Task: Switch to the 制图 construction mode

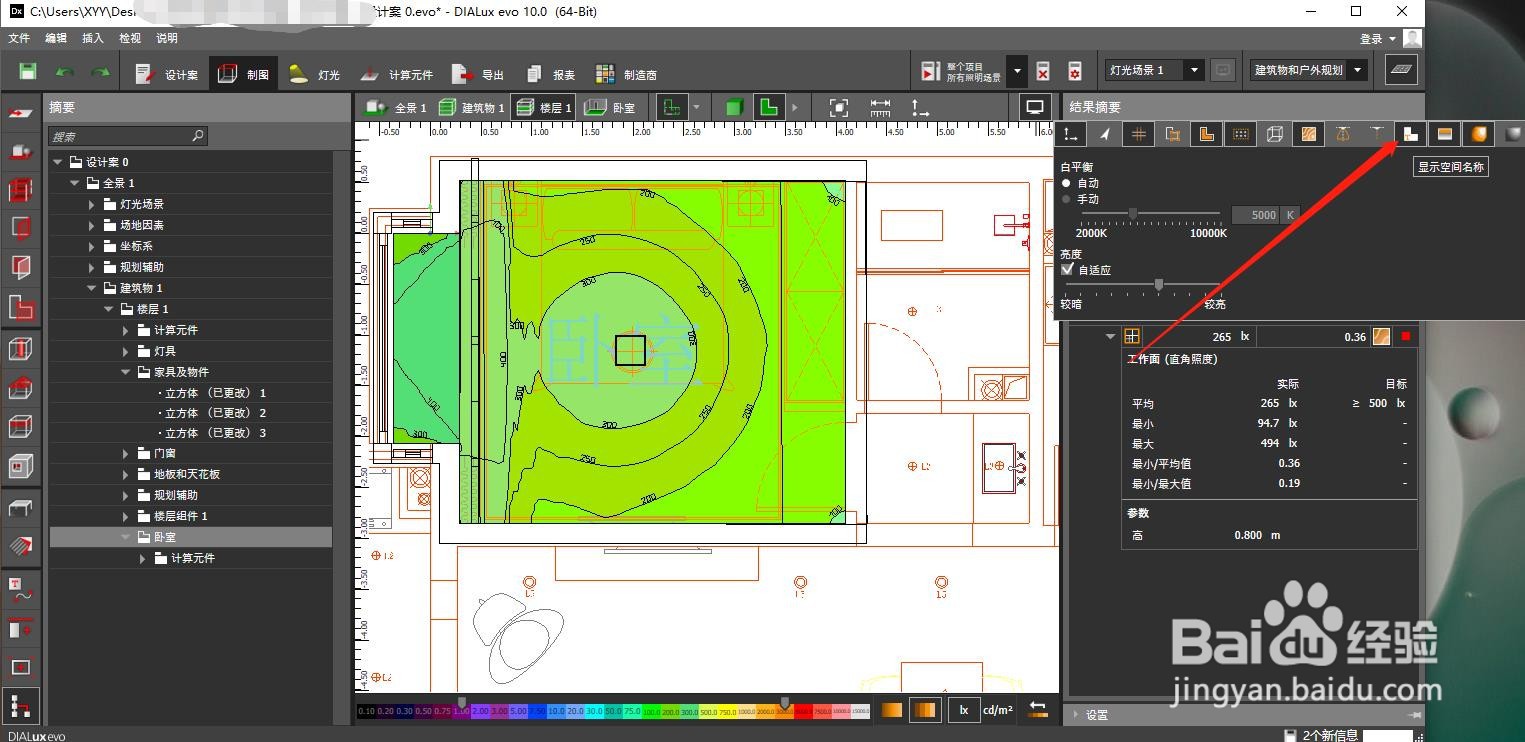Action: (x=243, y=74)
